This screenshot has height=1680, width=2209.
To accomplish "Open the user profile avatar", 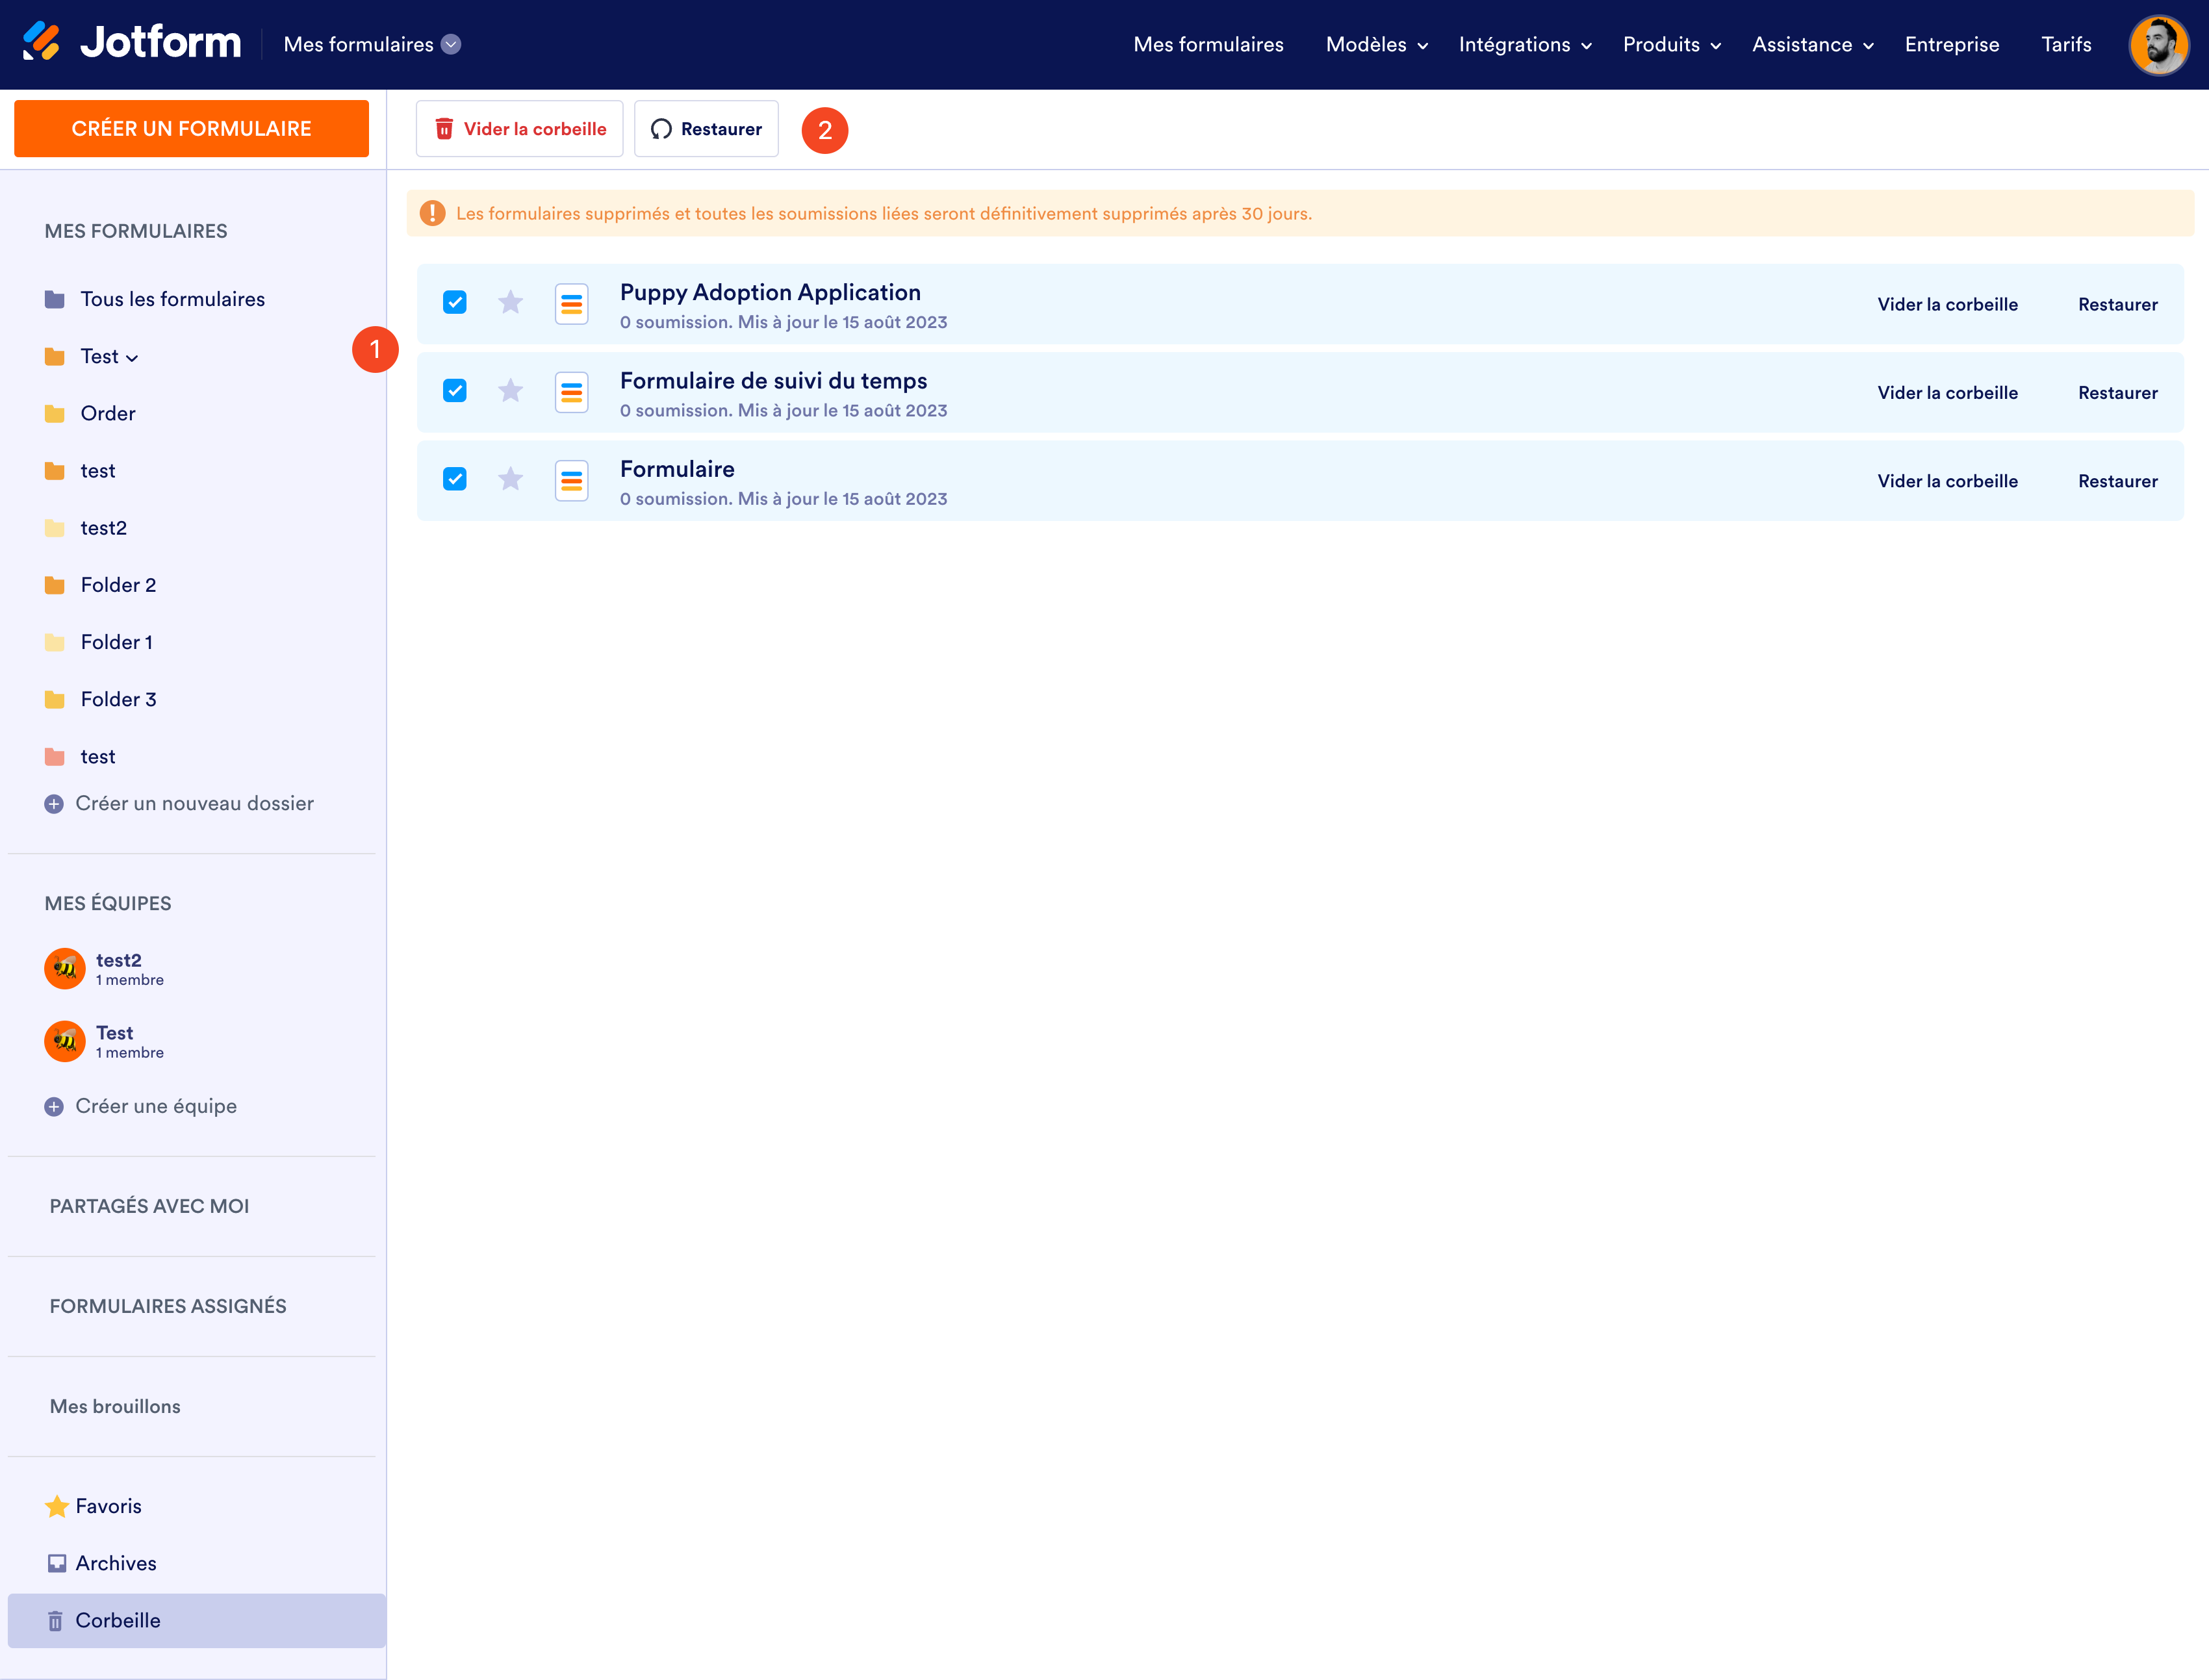I will 2158,45.
